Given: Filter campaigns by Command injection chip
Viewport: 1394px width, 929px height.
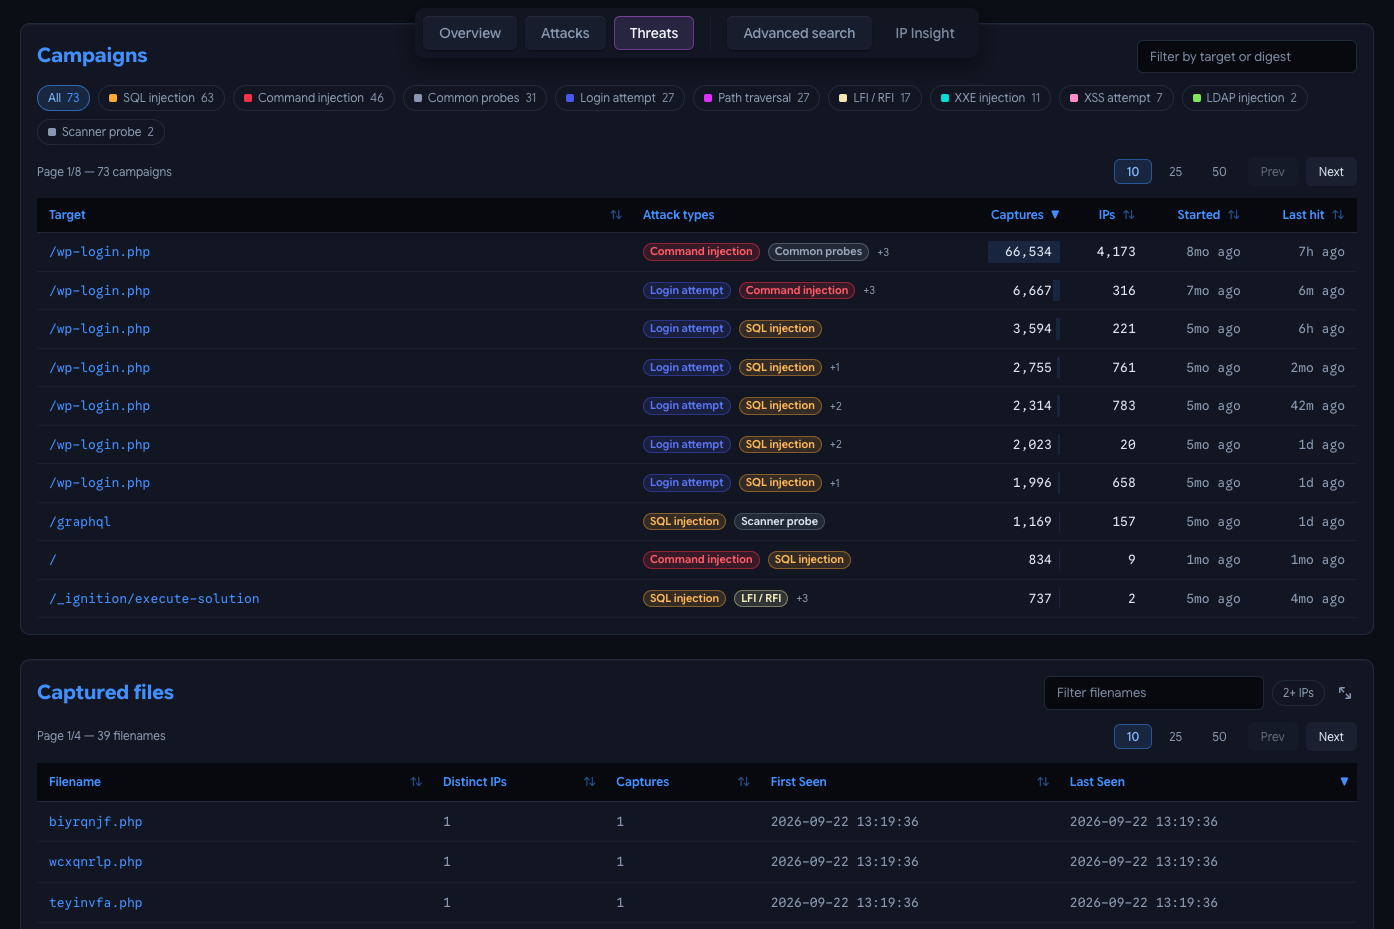Looking at the screenshot, I should [314, 98].
